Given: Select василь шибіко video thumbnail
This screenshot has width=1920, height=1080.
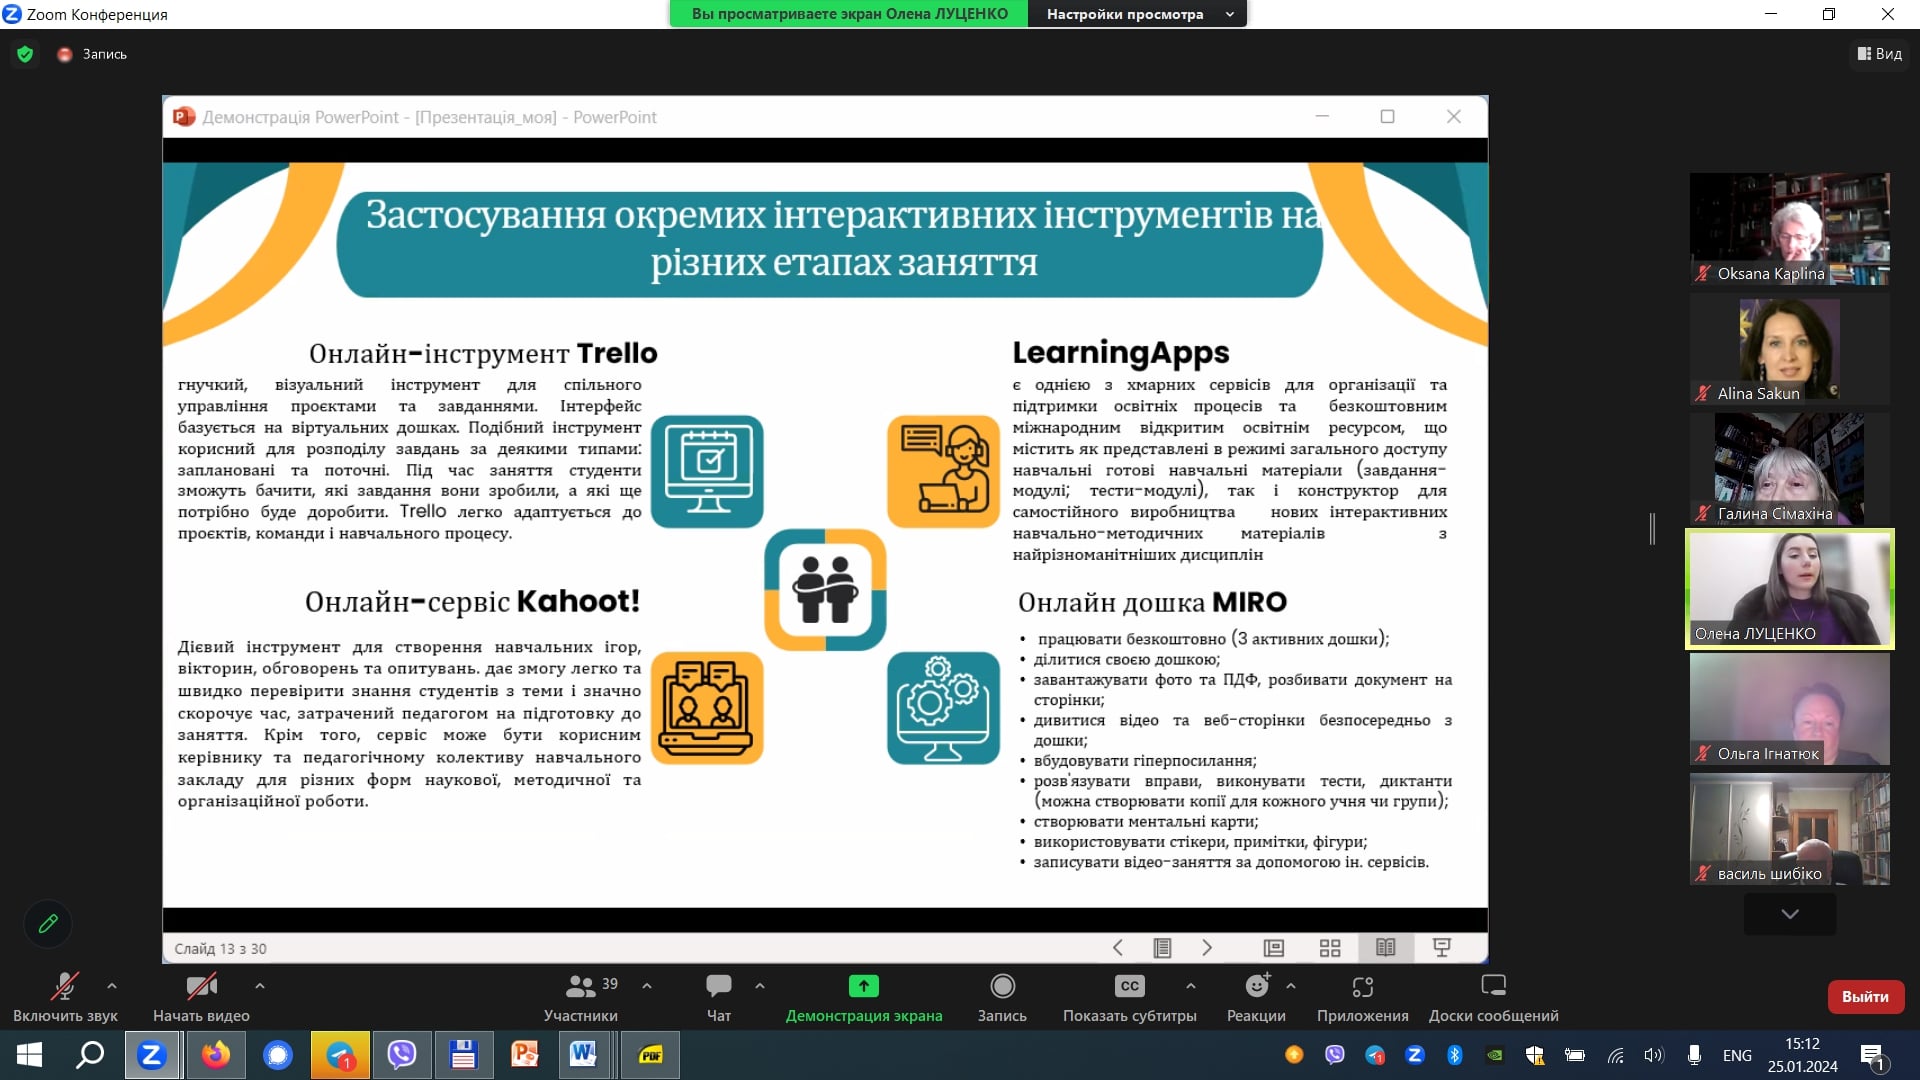Looking at the screenshot, I should click(1790, 829).
